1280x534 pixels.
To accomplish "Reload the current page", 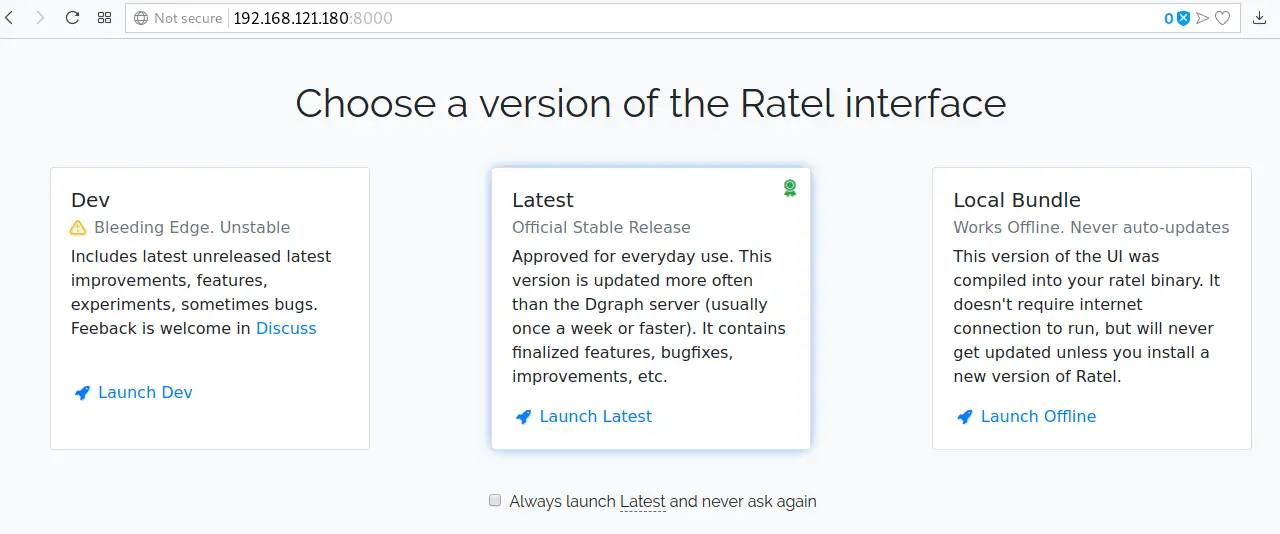I will pos(72,18).
